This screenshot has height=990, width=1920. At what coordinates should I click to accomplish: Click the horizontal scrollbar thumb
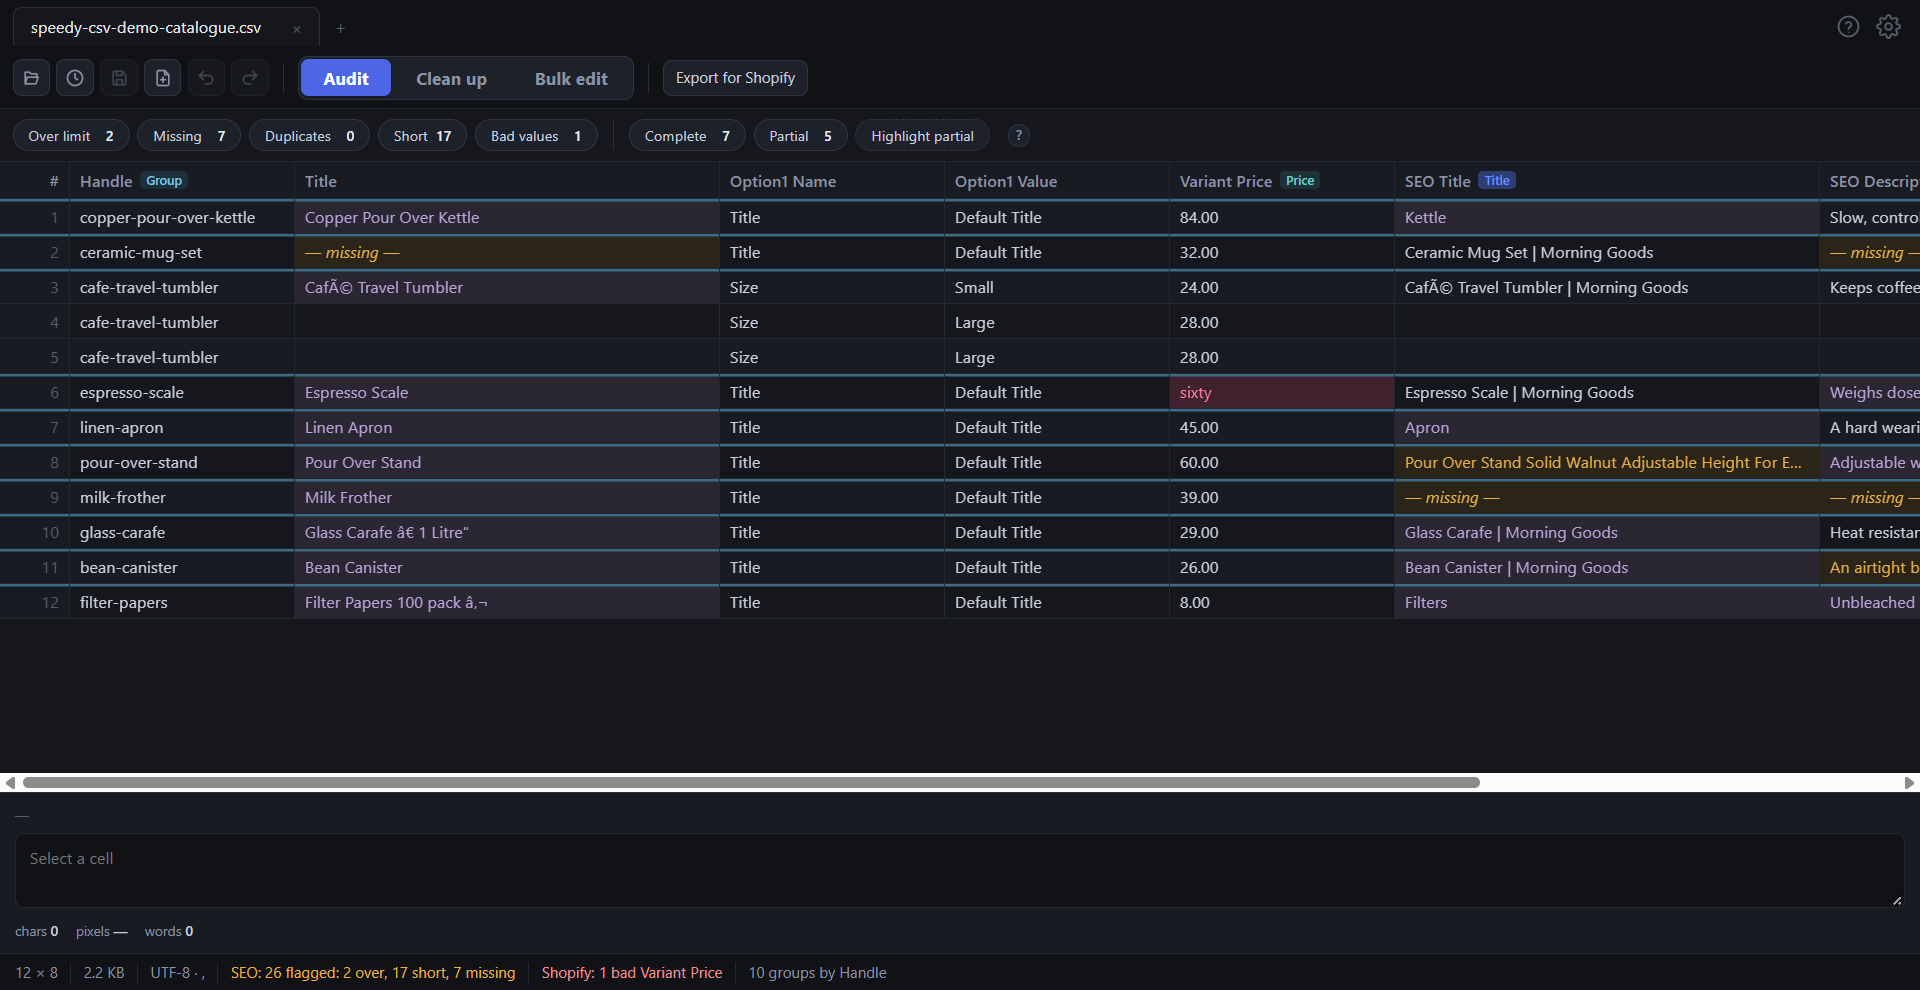tap(751, 783)
